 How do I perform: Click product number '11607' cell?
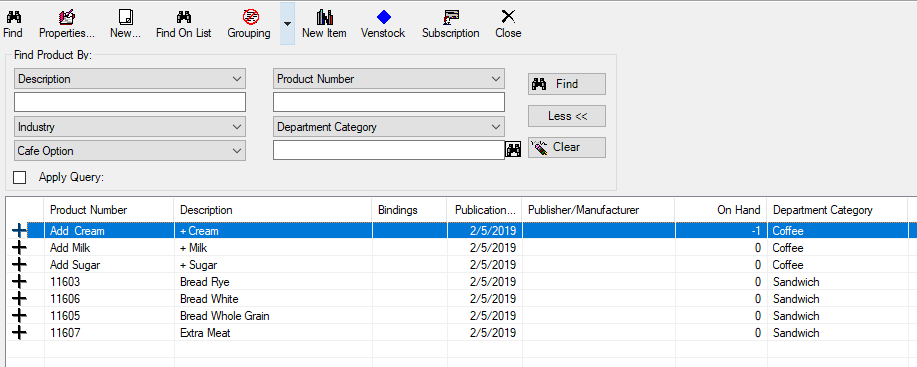point(109,333)
